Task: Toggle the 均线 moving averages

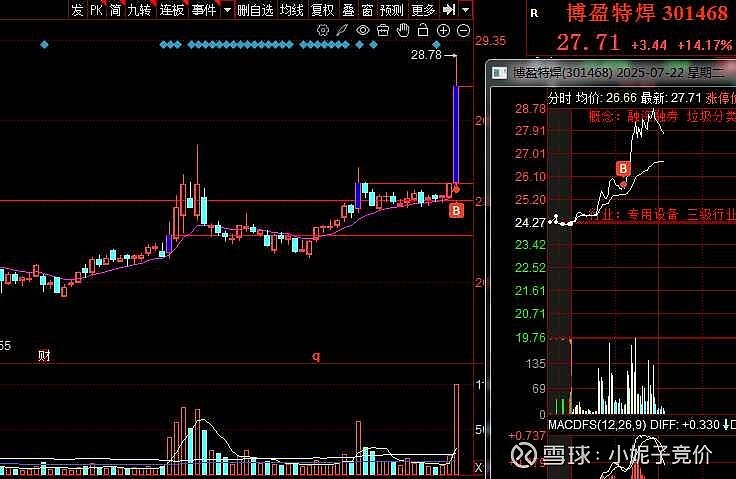Action: 291,9
